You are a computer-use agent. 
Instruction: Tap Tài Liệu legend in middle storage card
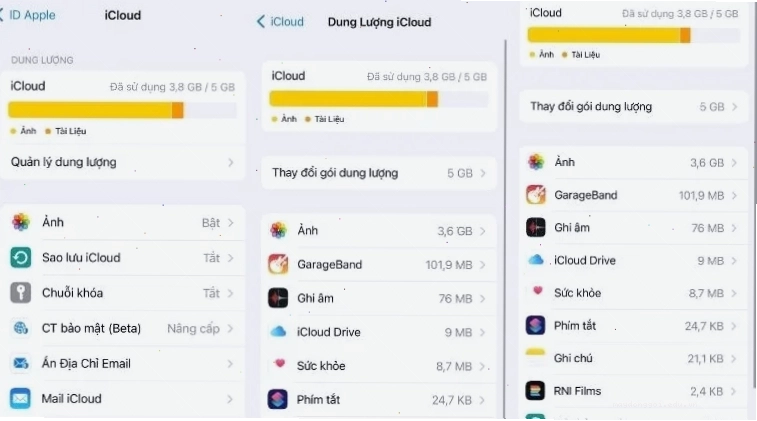pos(325,119)
